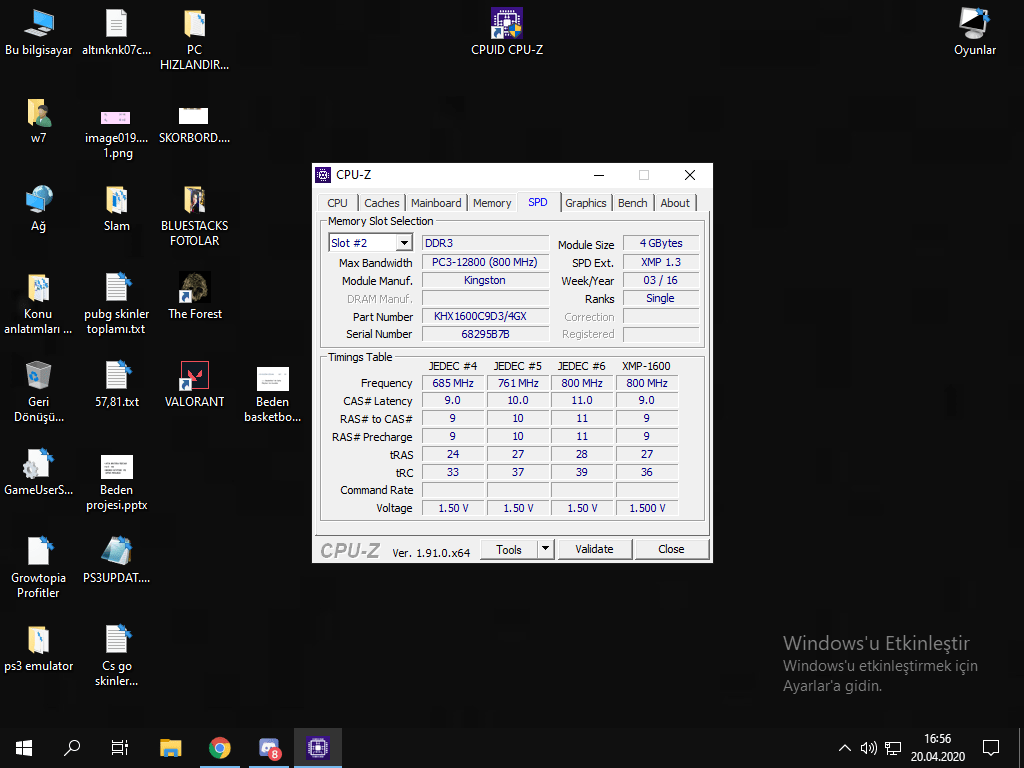Open the Oyunlar desktop folder

click(974, 23)
